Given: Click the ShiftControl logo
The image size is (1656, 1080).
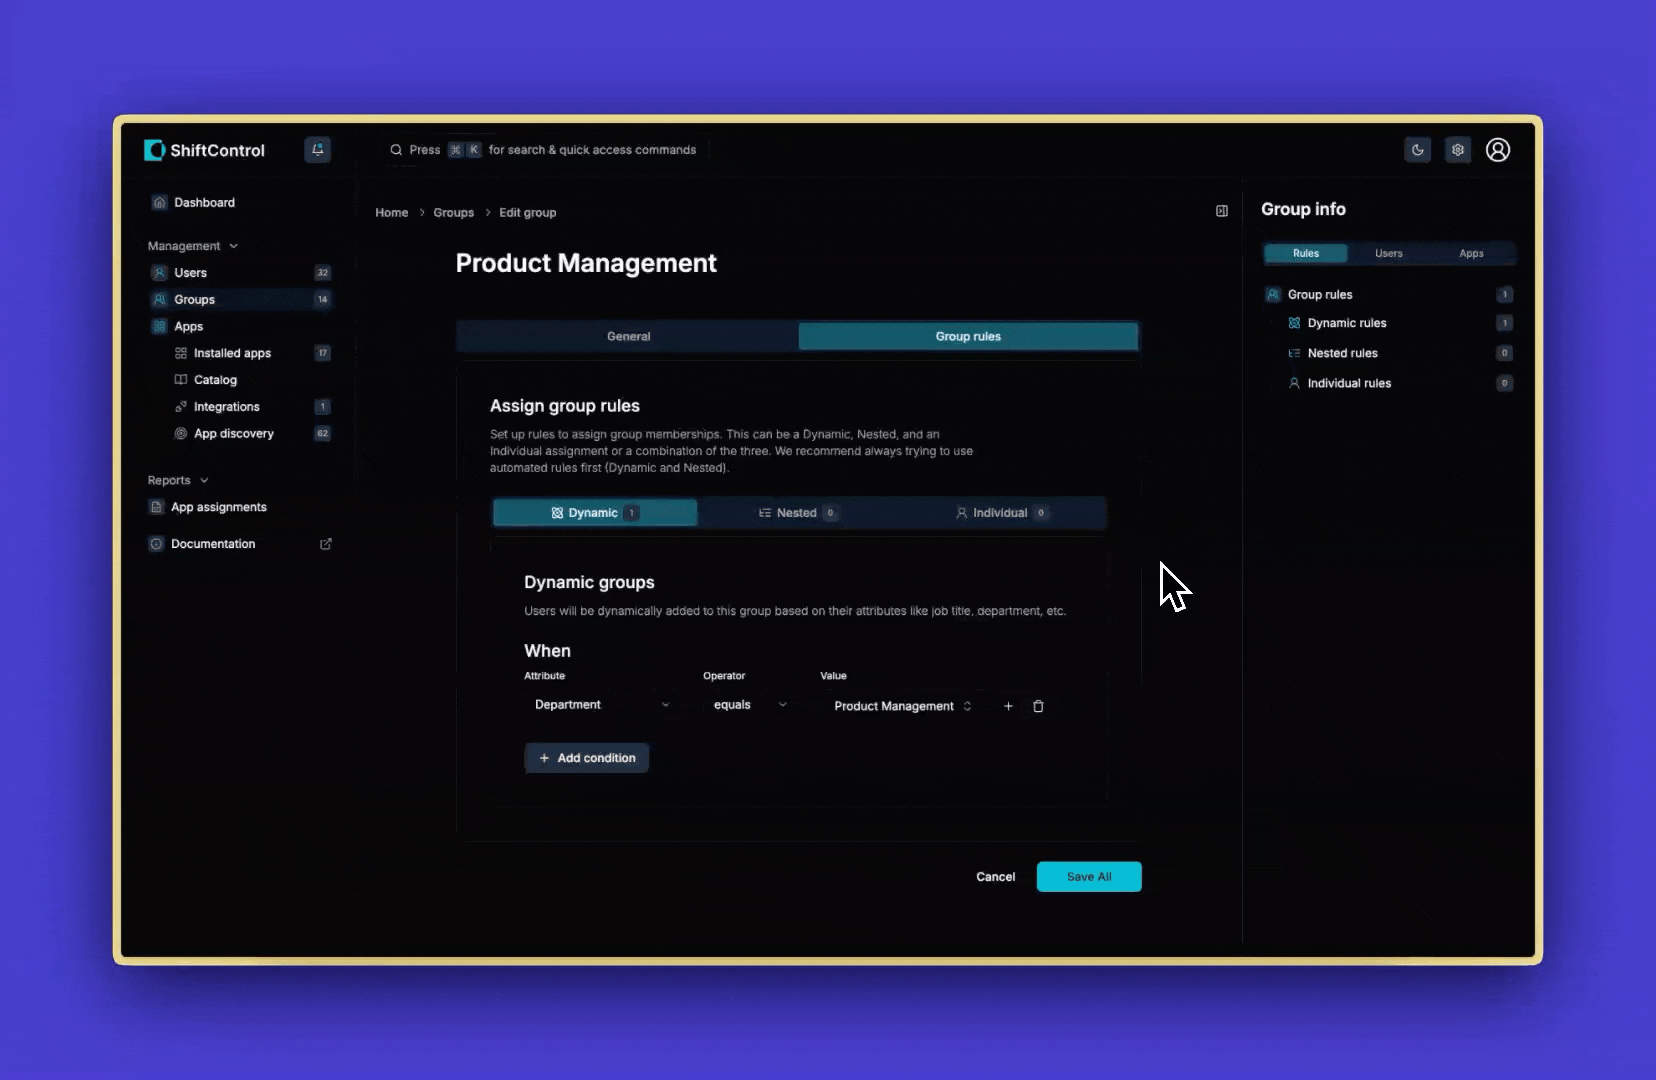Looking at the screenshot, I should coord(205,150).
